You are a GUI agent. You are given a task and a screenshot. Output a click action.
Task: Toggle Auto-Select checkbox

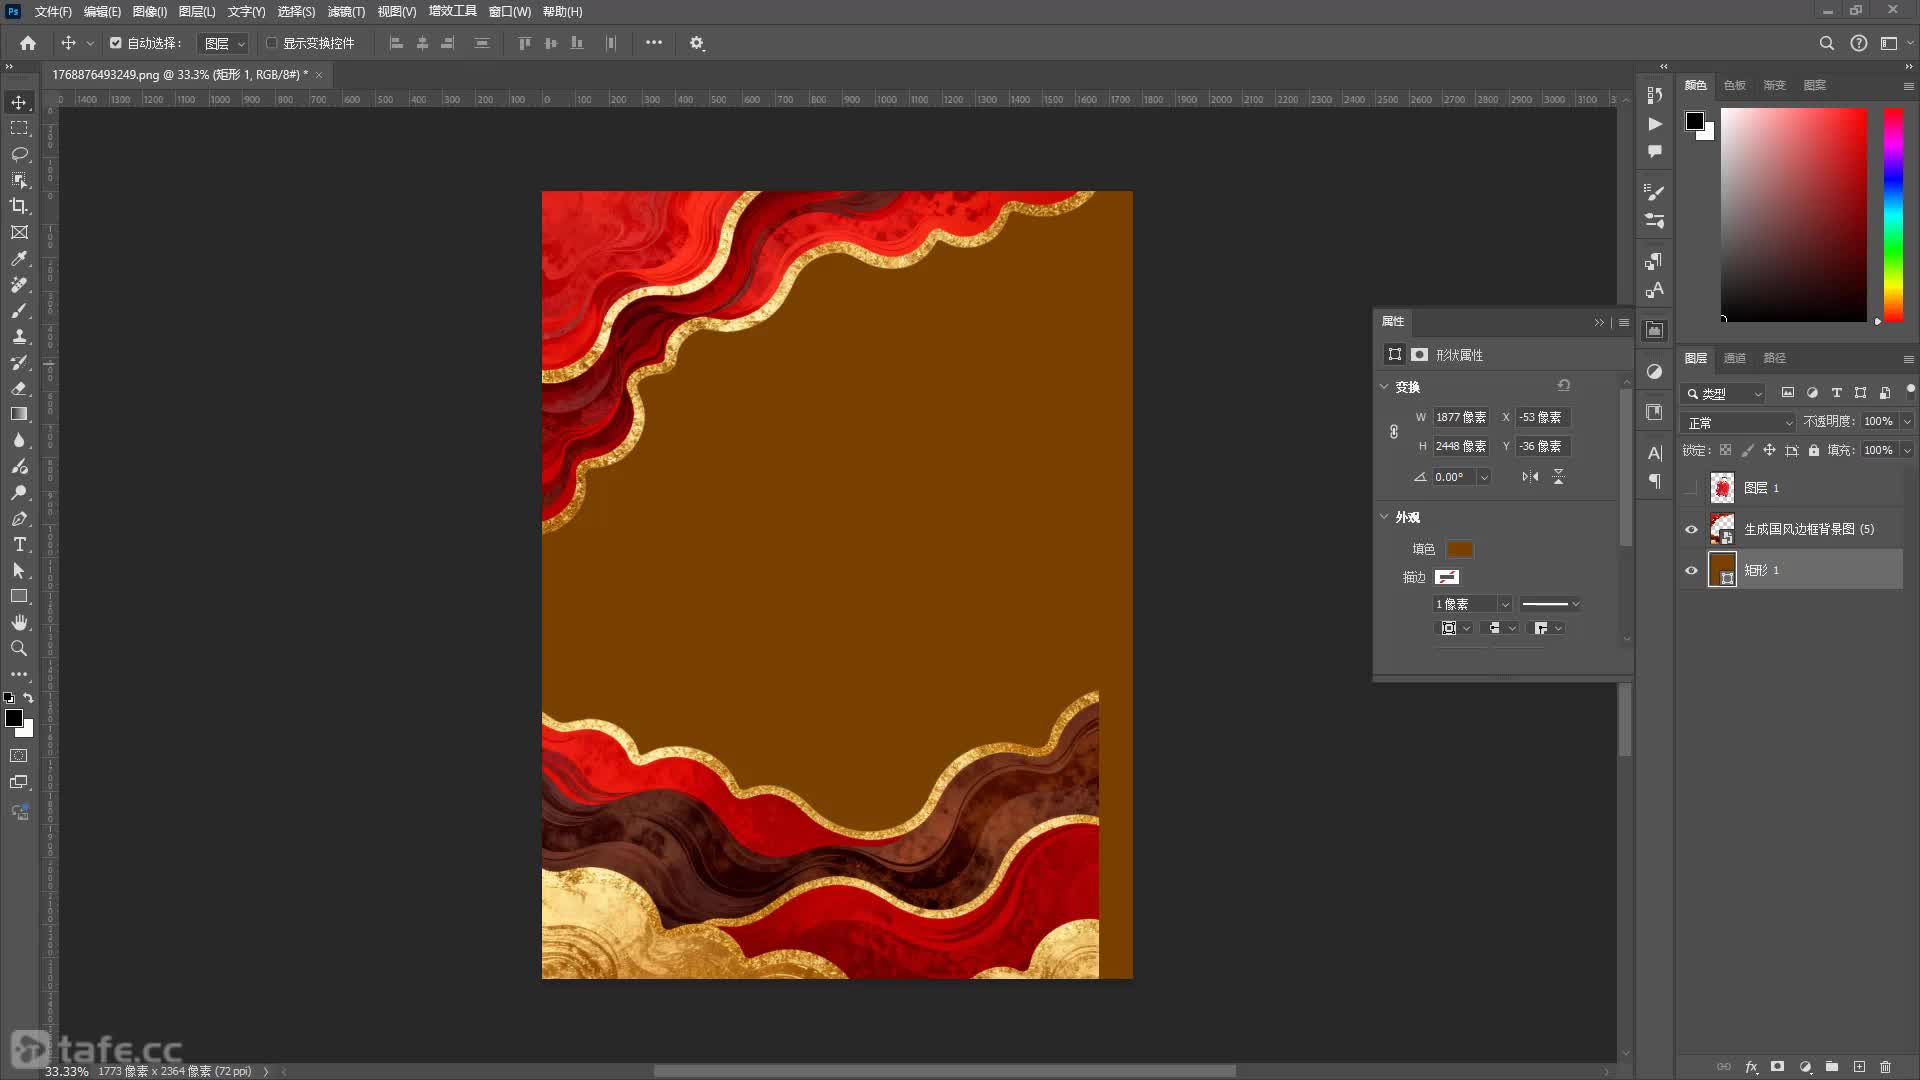(116, 43)
